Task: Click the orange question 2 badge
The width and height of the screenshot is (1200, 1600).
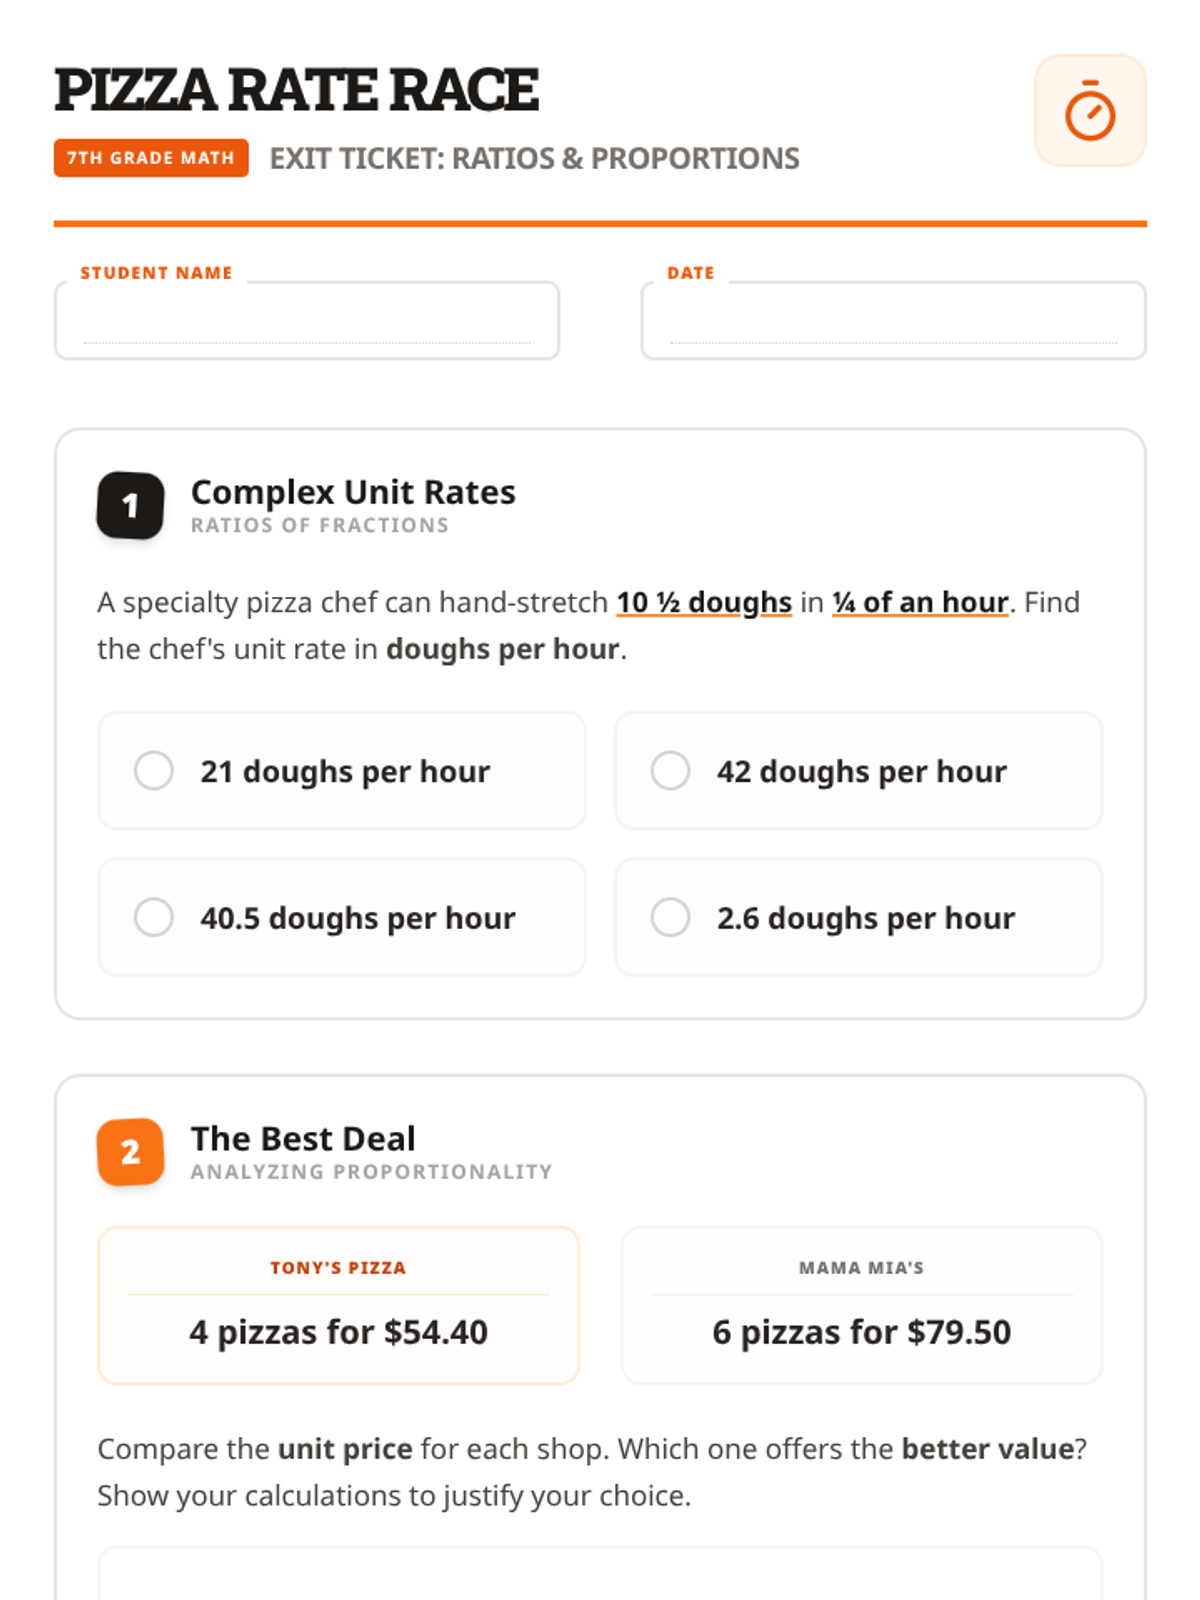Action: (130, 1152)
